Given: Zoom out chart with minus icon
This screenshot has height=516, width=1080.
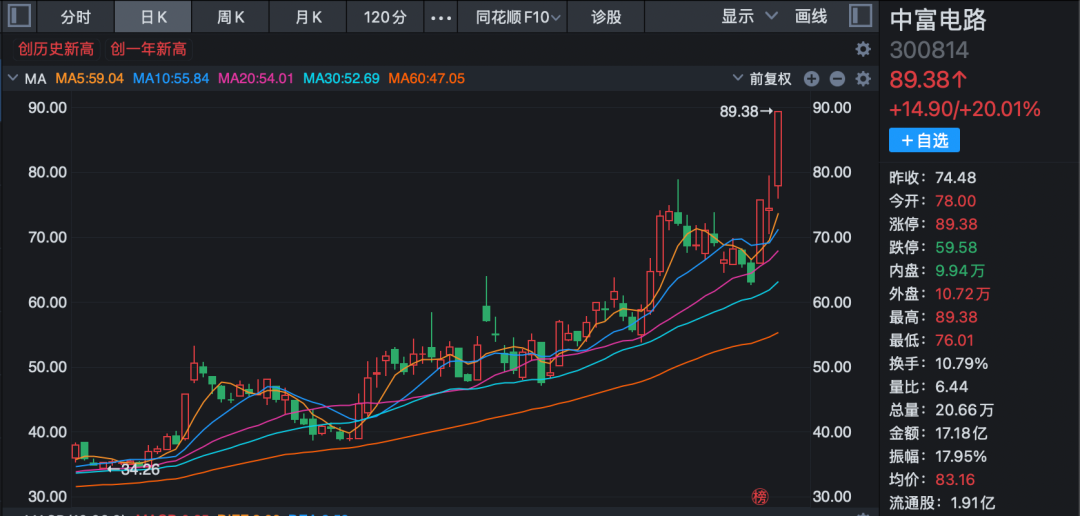Looking at the screenshot, I should coord(837,79).
